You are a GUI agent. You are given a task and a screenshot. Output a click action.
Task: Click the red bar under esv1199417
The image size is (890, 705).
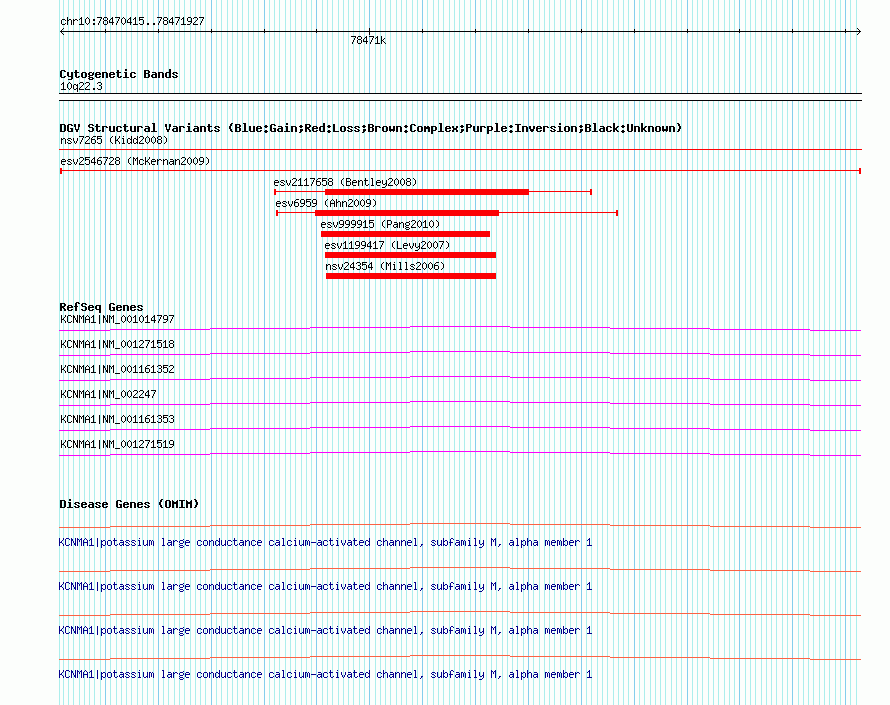point(410,255)
